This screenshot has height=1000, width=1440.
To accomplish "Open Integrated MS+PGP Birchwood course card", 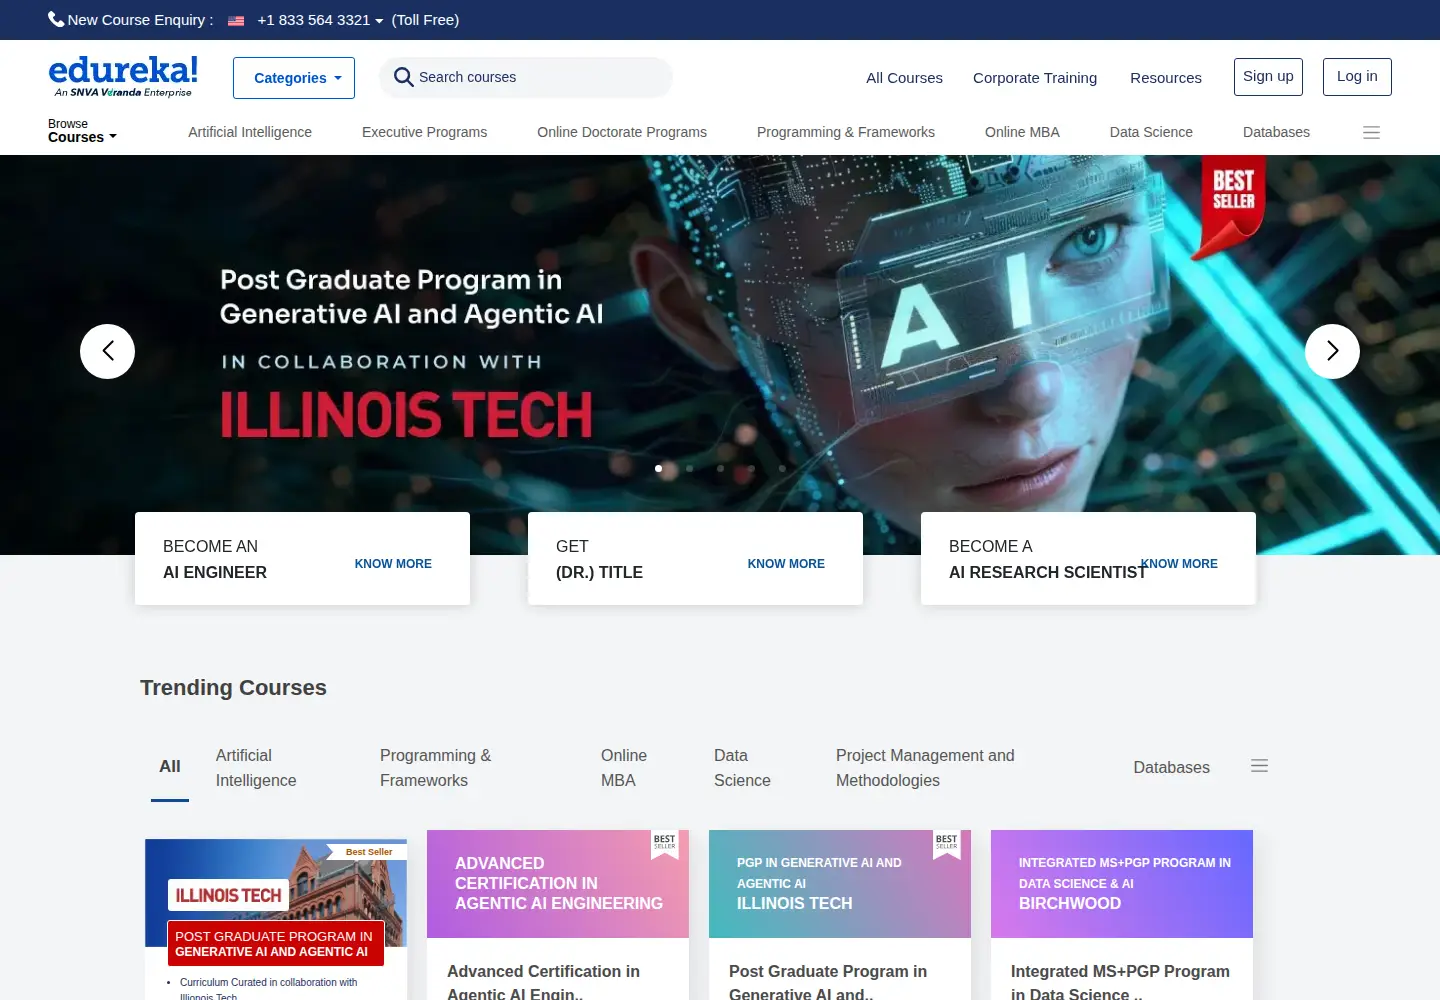I will (1122, 915).
